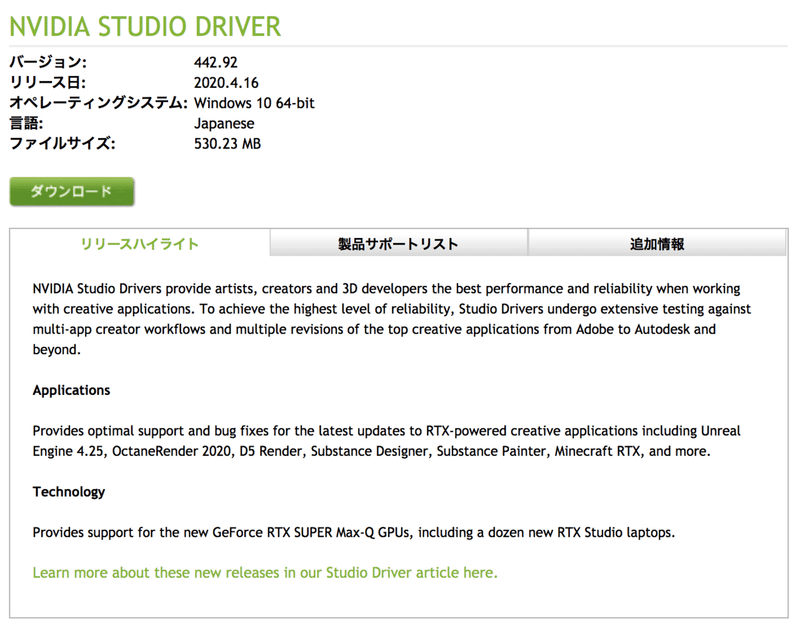This screenshot has height=634, width=800.
Task: Click the オペレーティングシステム: label
Action: tap(99, 103)
